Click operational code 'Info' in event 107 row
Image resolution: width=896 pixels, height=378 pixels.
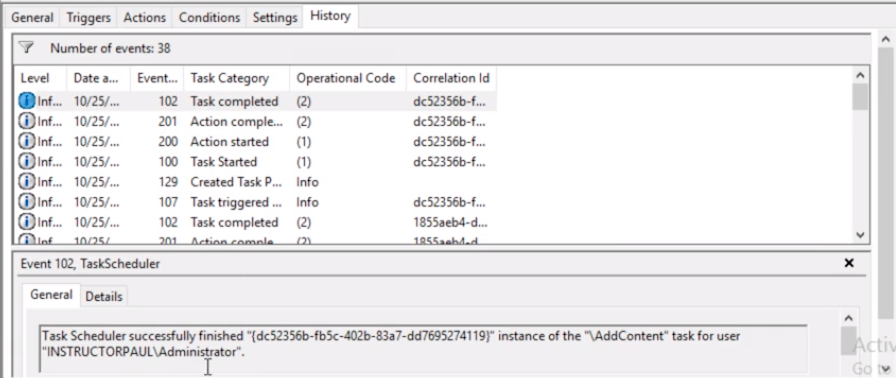(307, 202)
